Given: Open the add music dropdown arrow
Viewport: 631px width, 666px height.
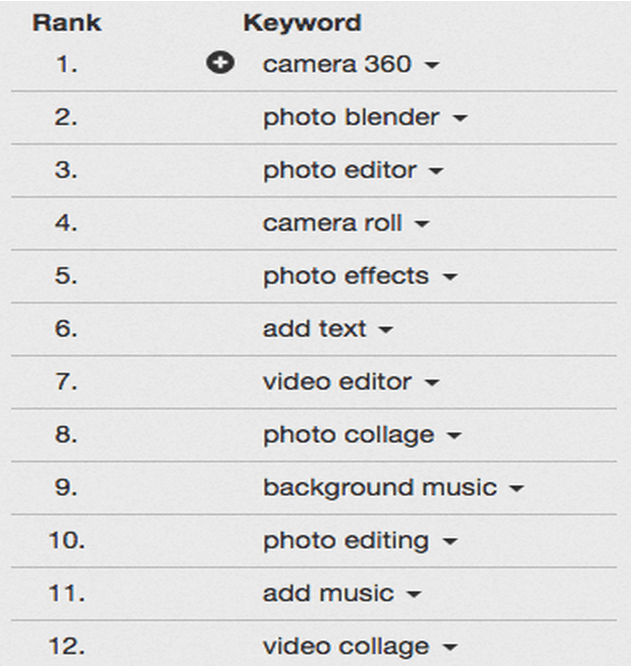Looking at the screenshot, I should click(x=414, y=596).
